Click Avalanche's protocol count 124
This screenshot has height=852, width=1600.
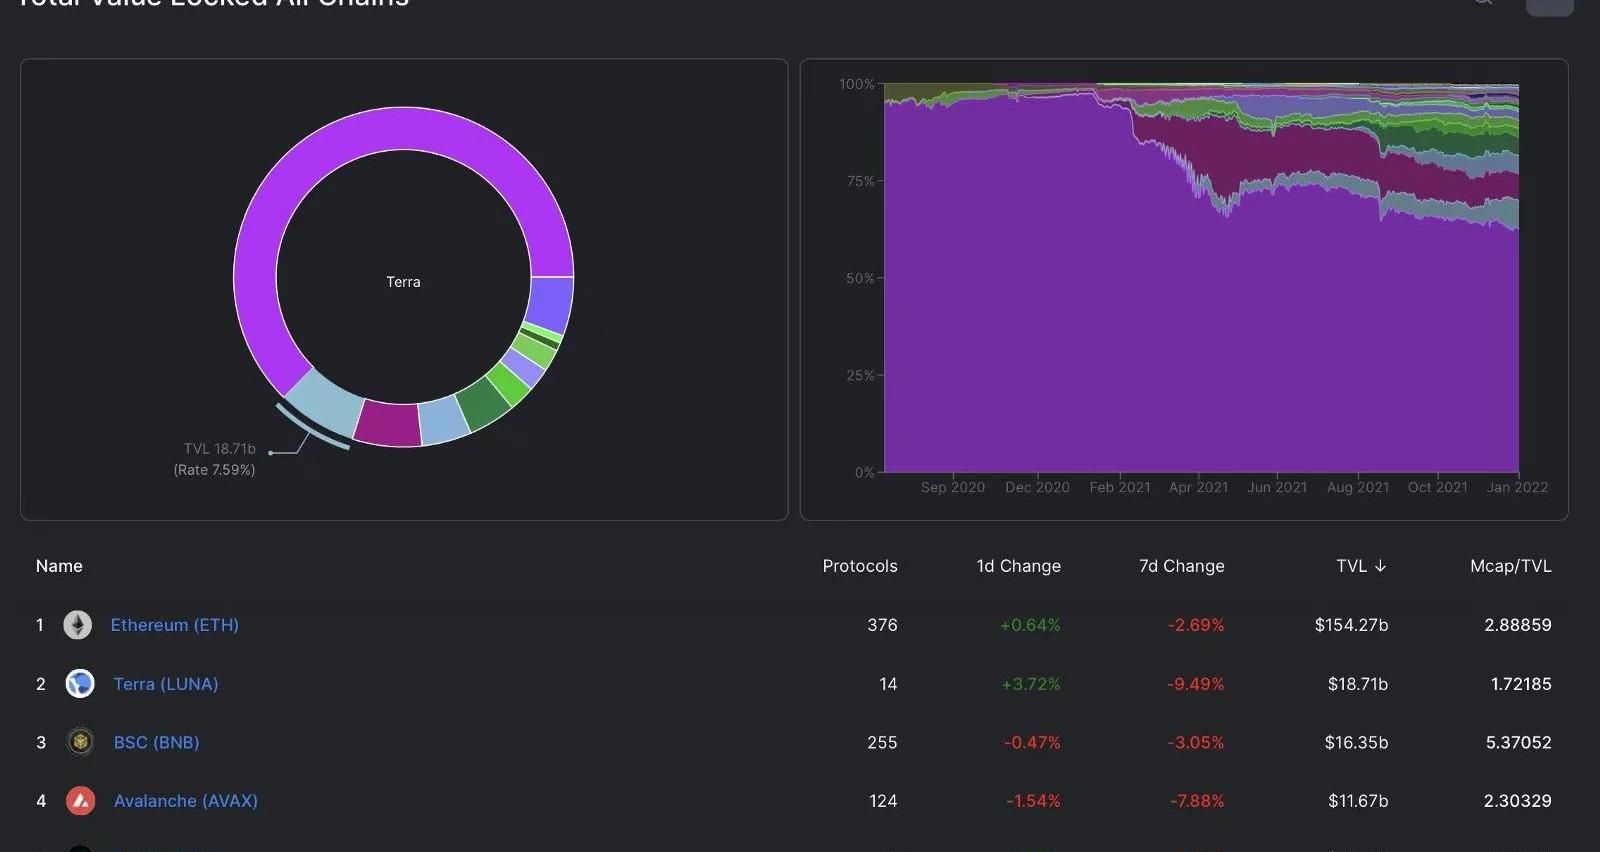coord(883,801)
